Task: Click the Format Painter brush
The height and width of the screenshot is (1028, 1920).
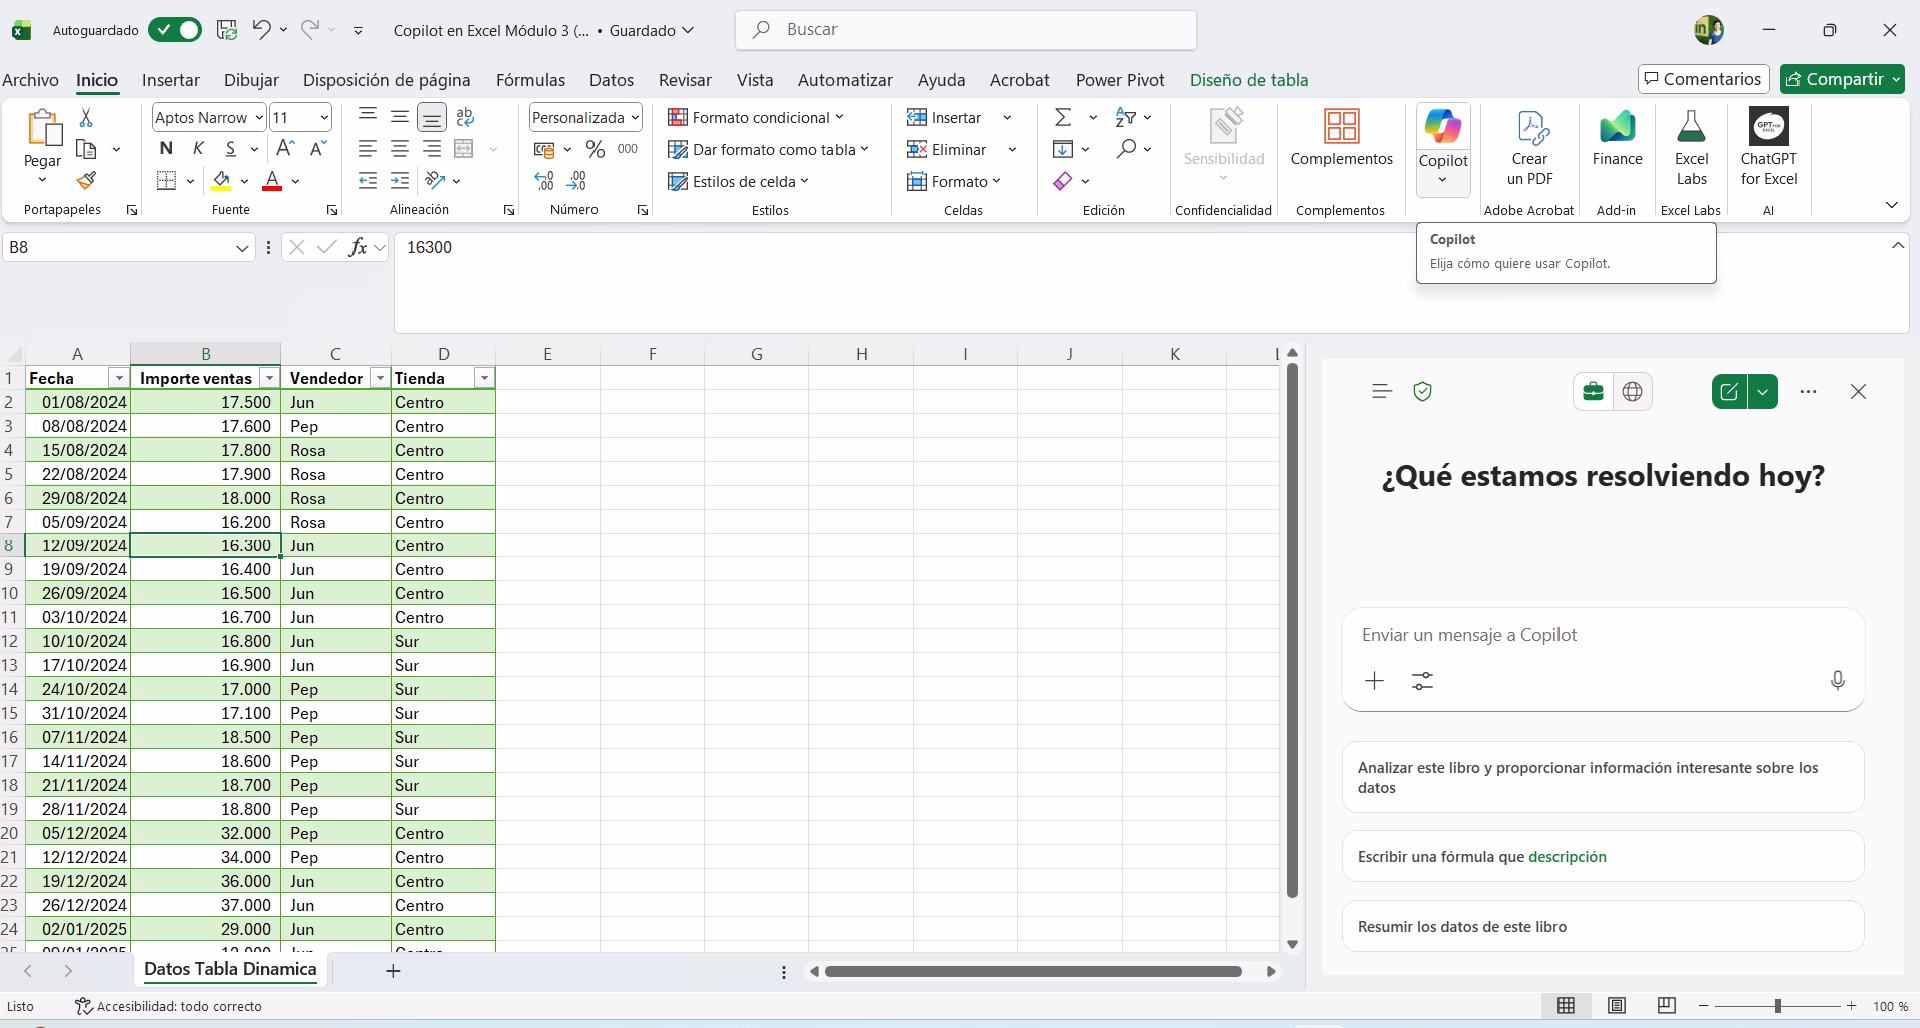Action: click(86, 181)
